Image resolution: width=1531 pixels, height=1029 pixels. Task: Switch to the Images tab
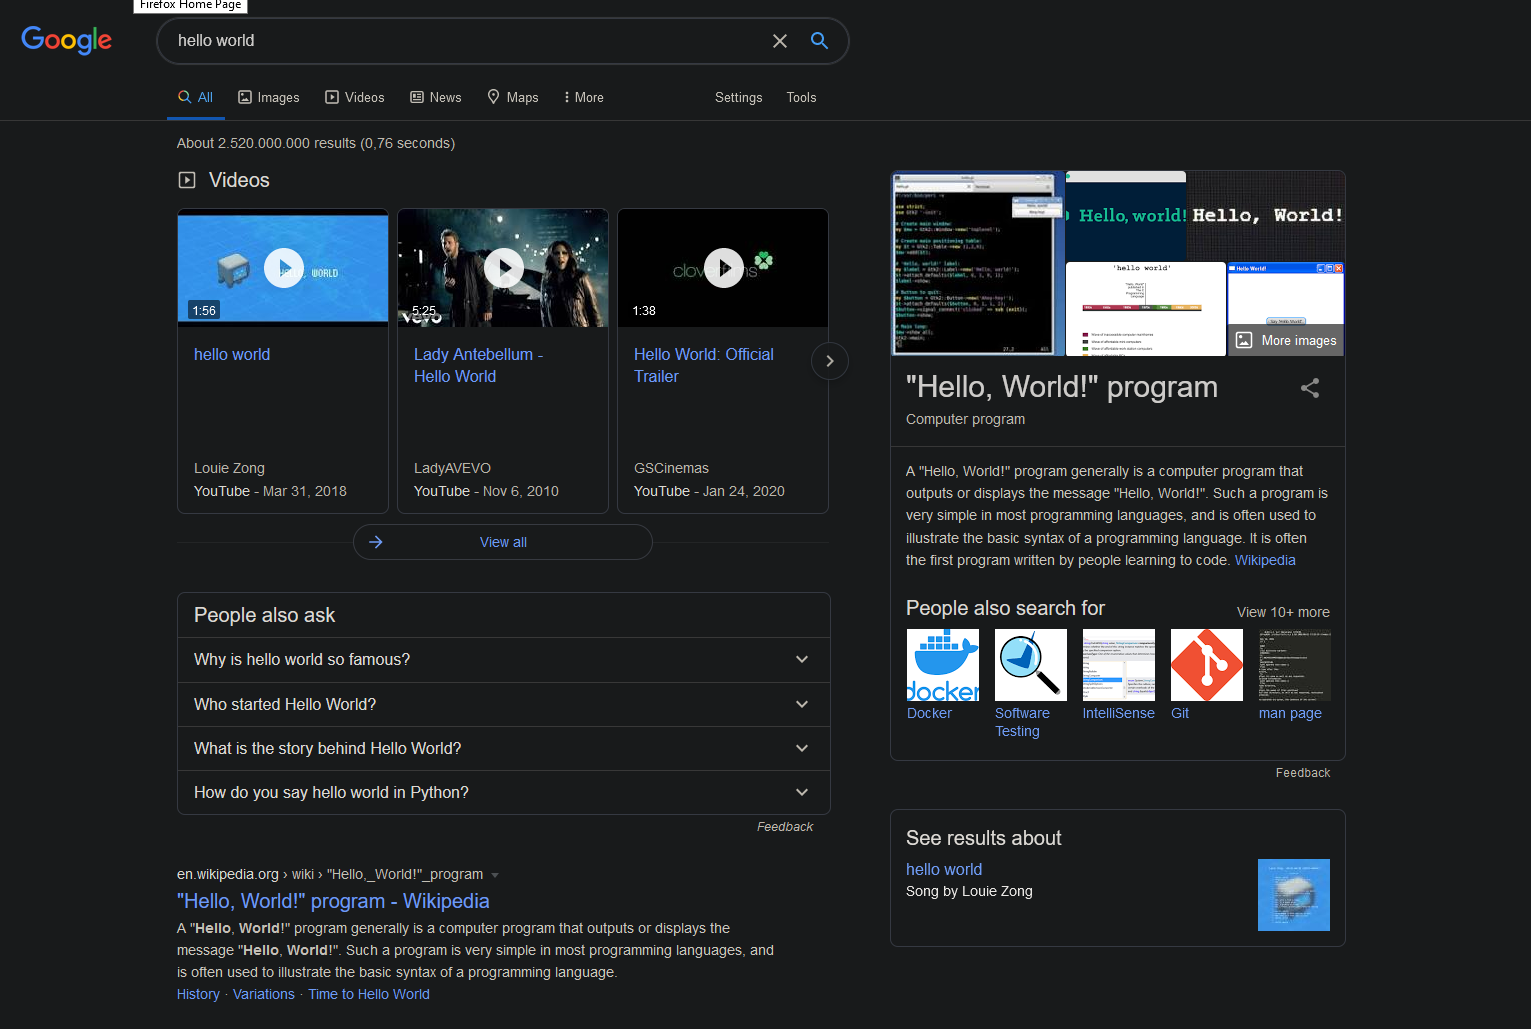click(x=269, y=97)
